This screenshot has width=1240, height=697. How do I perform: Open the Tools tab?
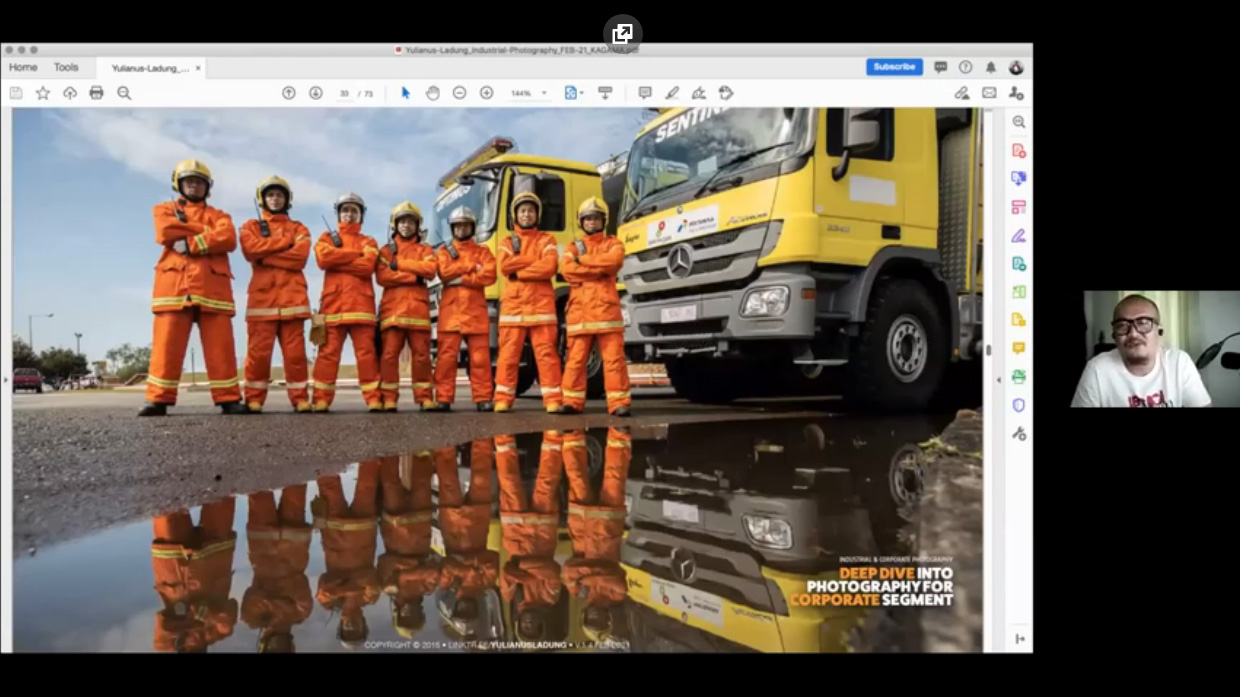(x=66, y=67)
